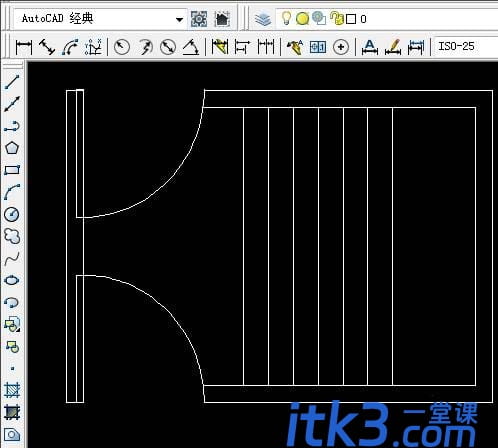Select the Jogged dimension tool
This screenshot has height=448, width=498.
tap(145, 47)
